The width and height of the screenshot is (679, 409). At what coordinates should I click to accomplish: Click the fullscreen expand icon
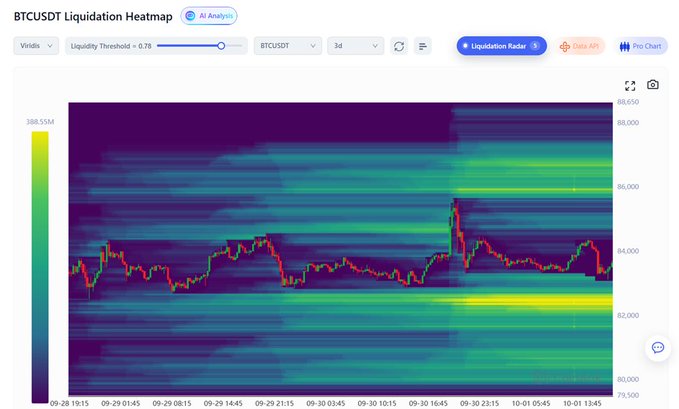click(630, 86)
